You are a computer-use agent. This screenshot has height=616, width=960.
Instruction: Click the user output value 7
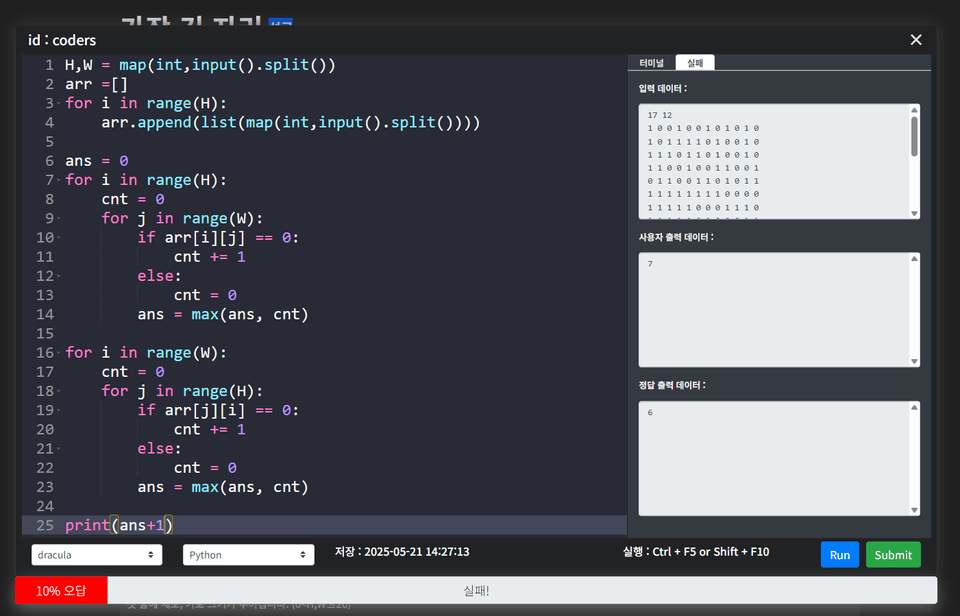pyautogui.click(x=650, y=264)
